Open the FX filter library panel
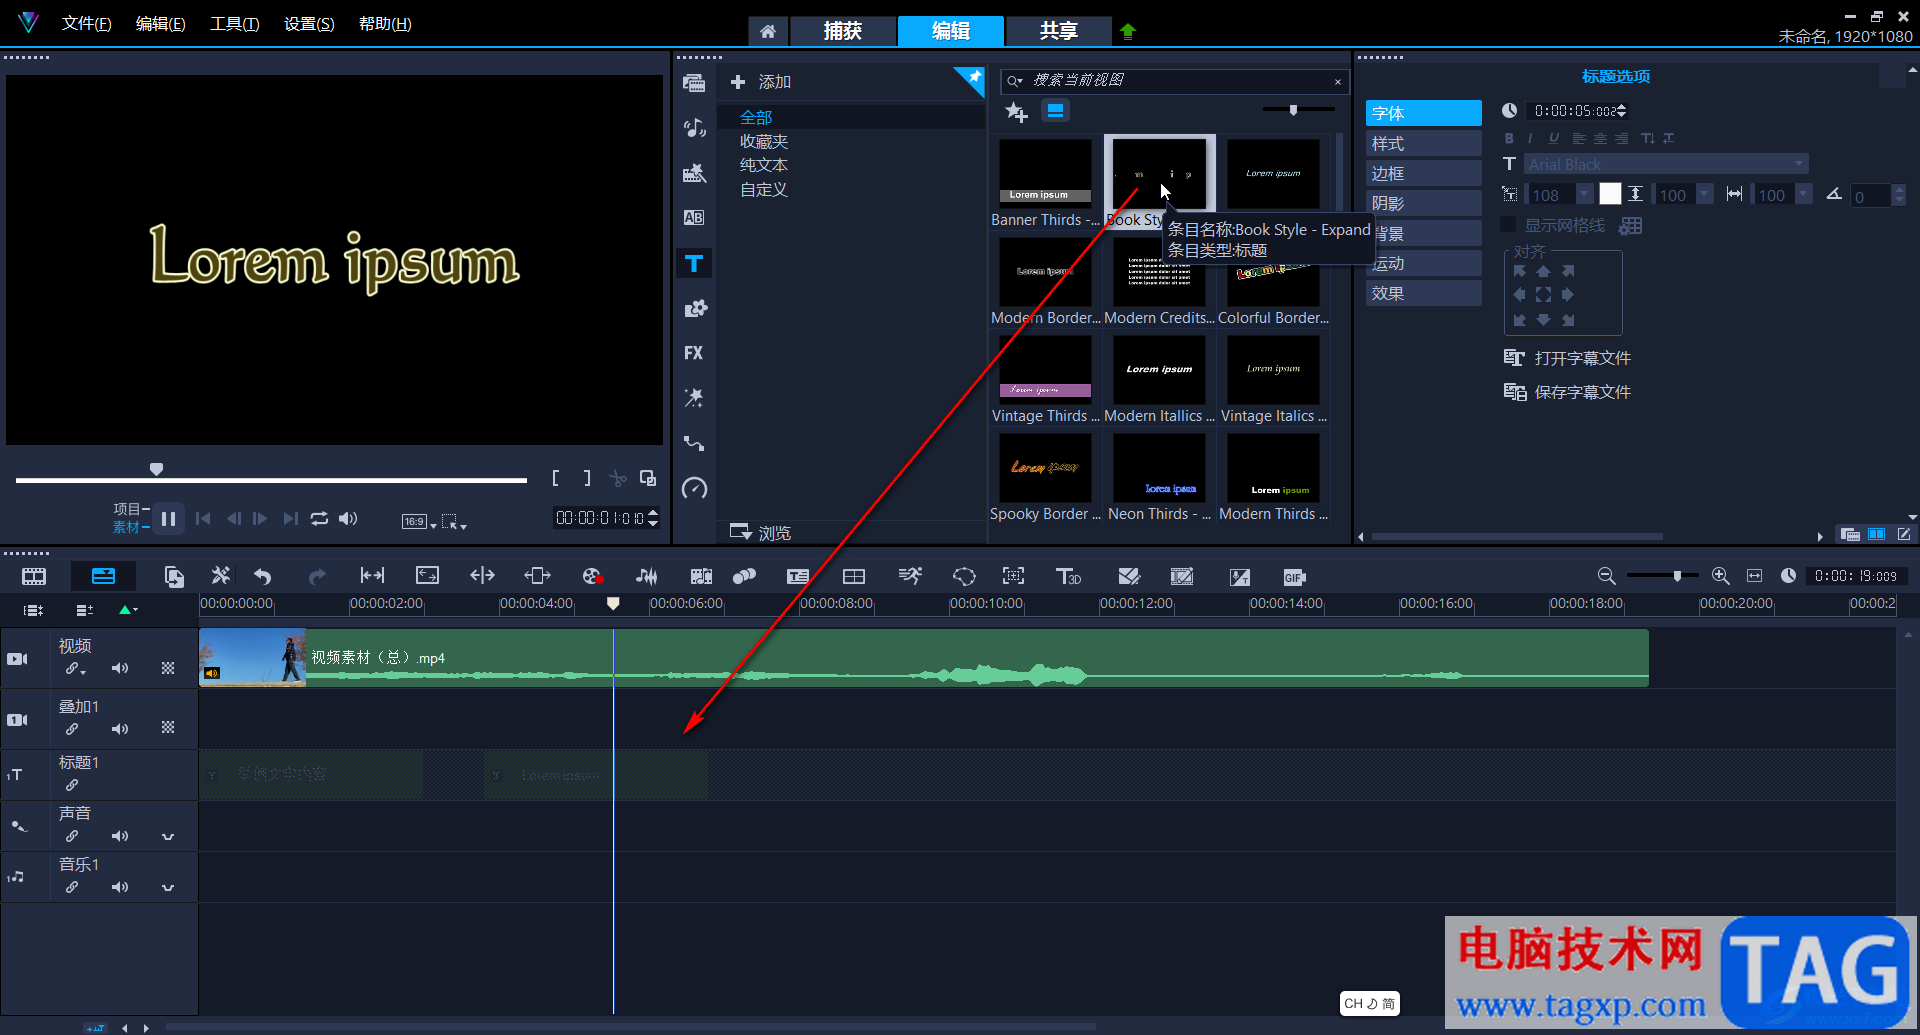Screen dimensions: 1920x1035 tap(694, 353)
